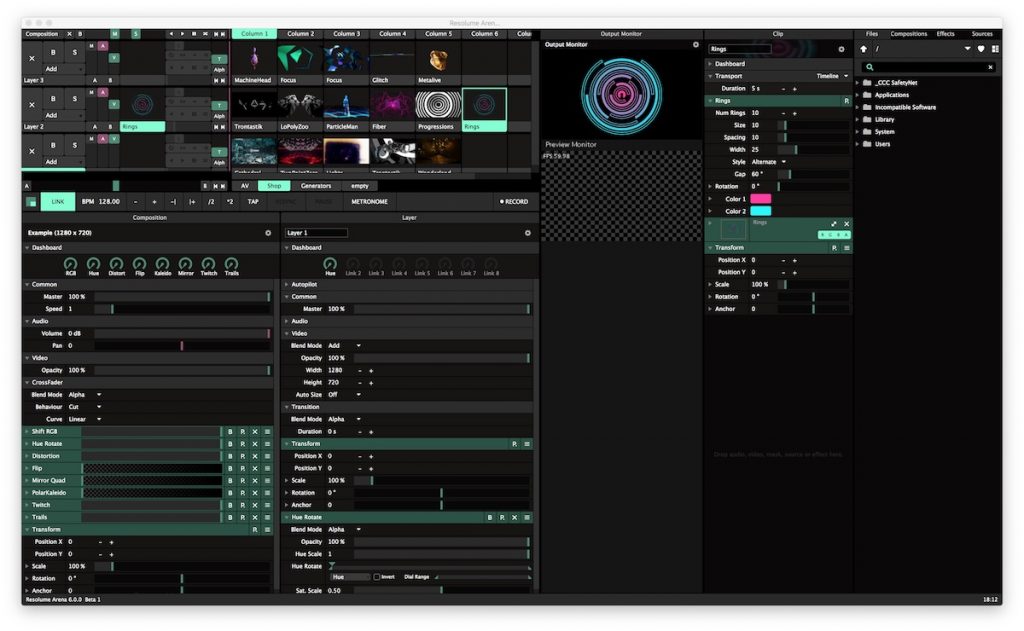Remove the Shift RGB effect
Screen dimensions: 1024x631
[255, 432]
